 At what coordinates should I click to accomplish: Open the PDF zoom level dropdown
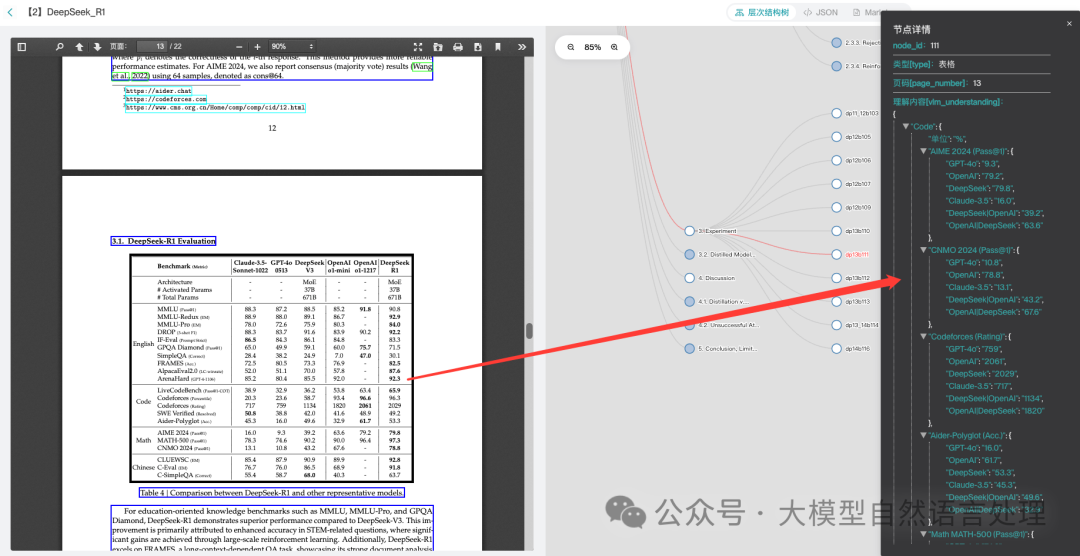(x=292, y=47)
